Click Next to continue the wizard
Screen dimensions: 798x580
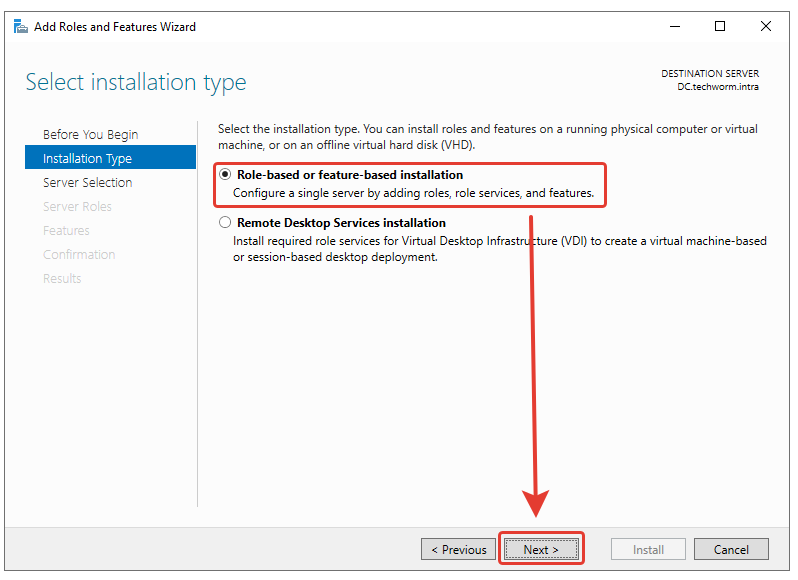540,549
